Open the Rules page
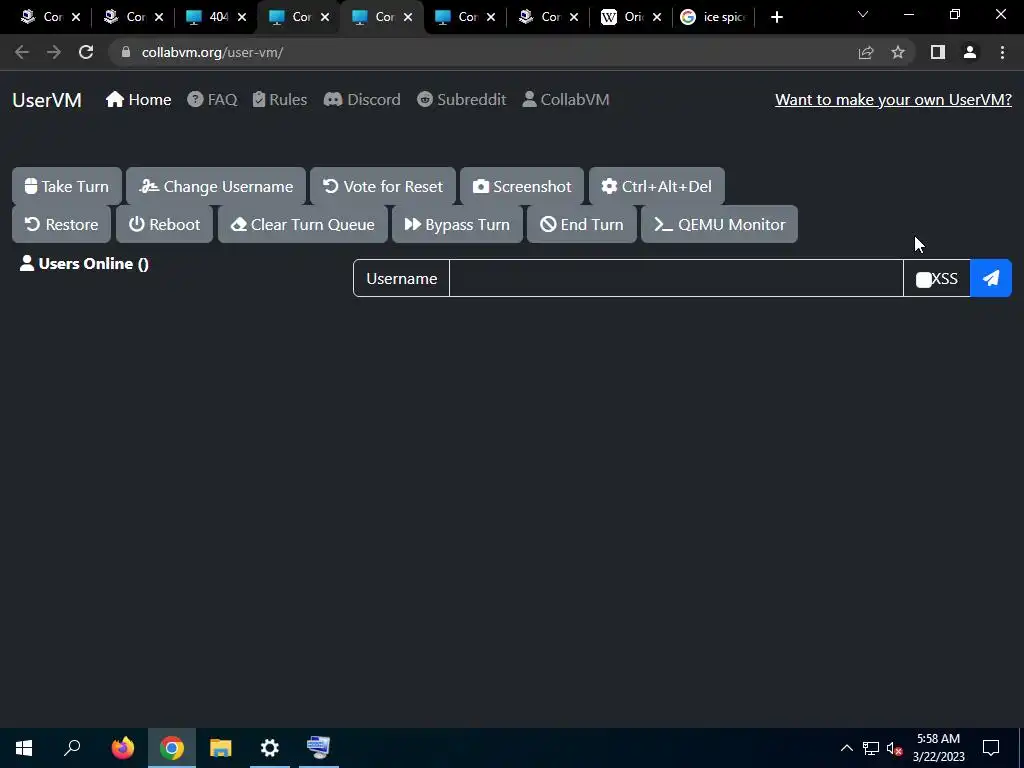Viewport: 1024px width, 768px height. [x=280, y=99]
